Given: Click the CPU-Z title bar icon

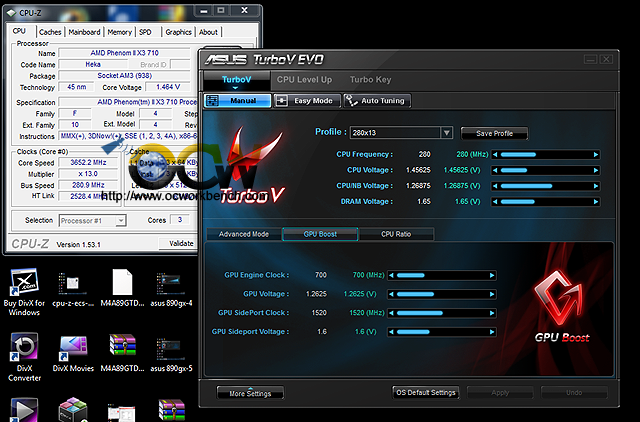Looking at the screenshot, I should [11, 13].
